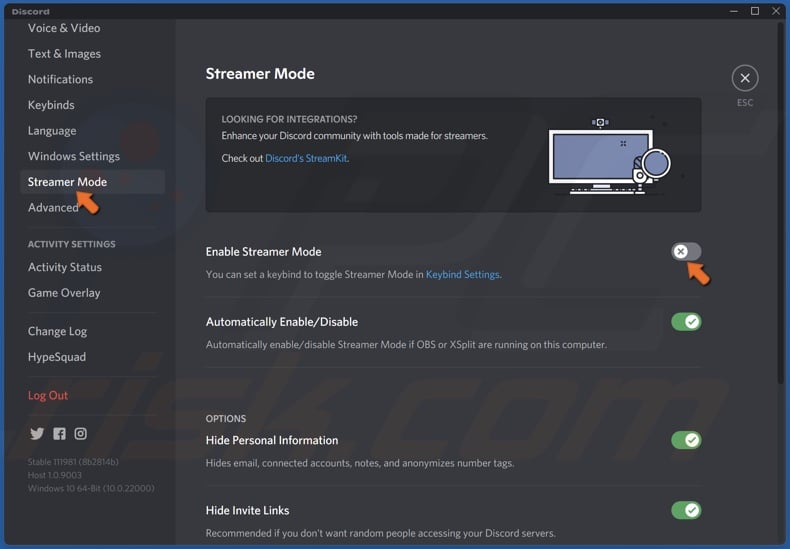790x549 pixels.
Task: Click the 'Enable Streamer Mode' label
Action: pyautogui.click(x=264, y=252)
